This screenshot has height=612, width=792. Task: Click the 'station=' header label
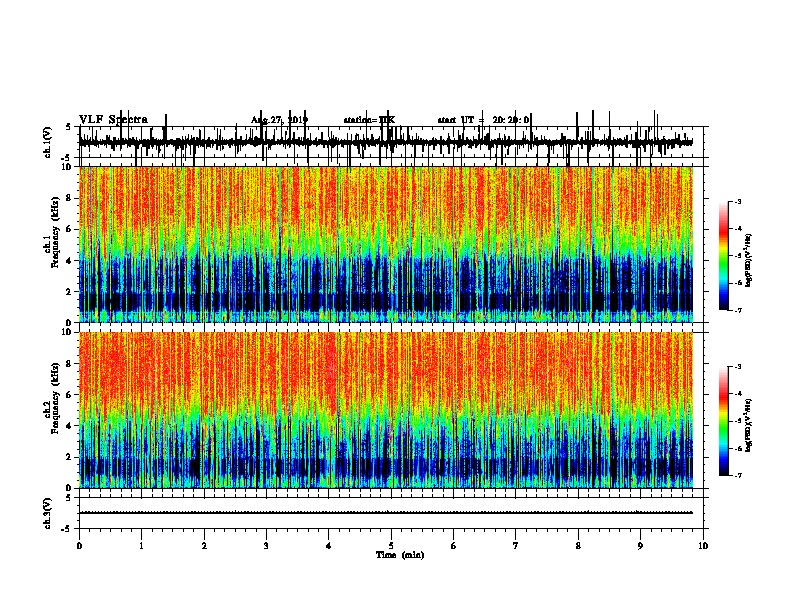coord(361,120)
